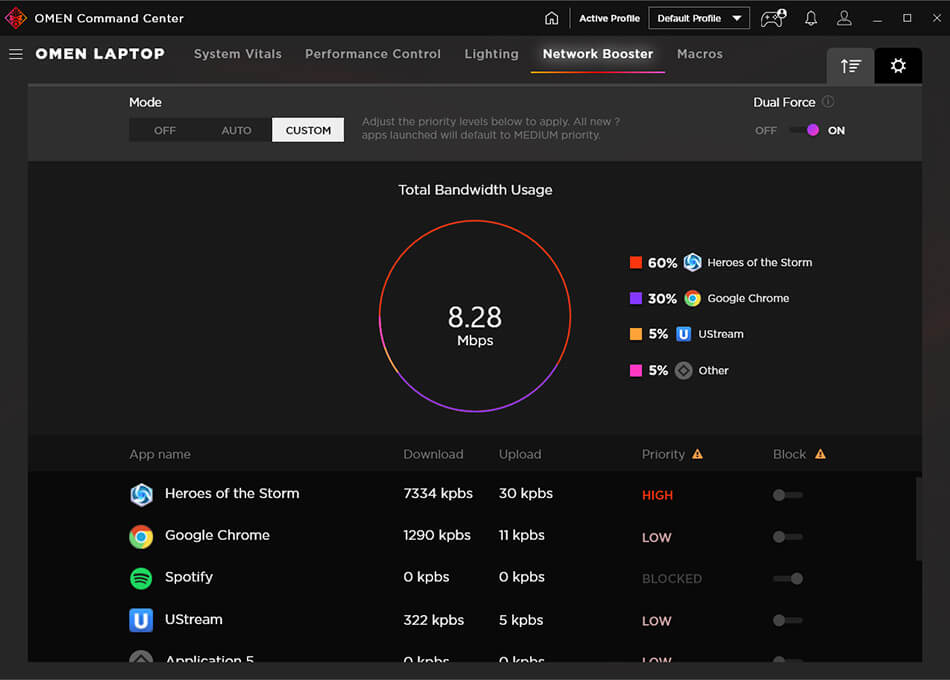Block Heroes of the Storm
950x680 pixels.
[788, 495]
